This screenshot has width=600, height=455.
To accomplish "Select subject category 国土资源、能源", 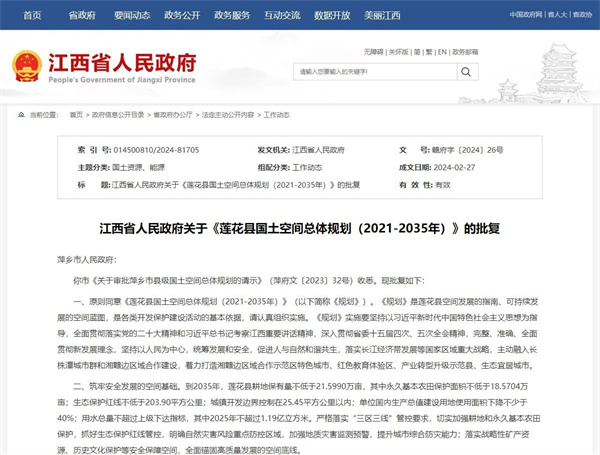I will [138, 167].
